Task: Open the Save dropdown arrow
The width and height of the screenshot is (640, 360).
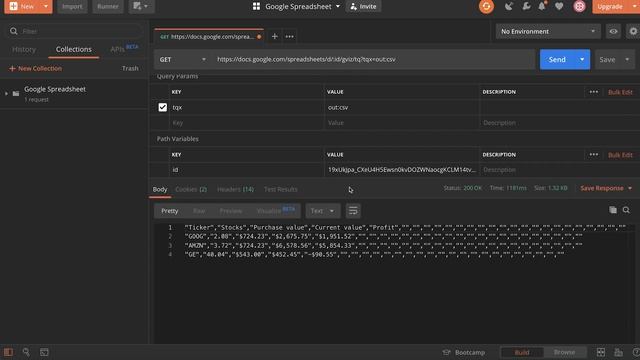Action: pyautogui.click(x=627, y=60)
